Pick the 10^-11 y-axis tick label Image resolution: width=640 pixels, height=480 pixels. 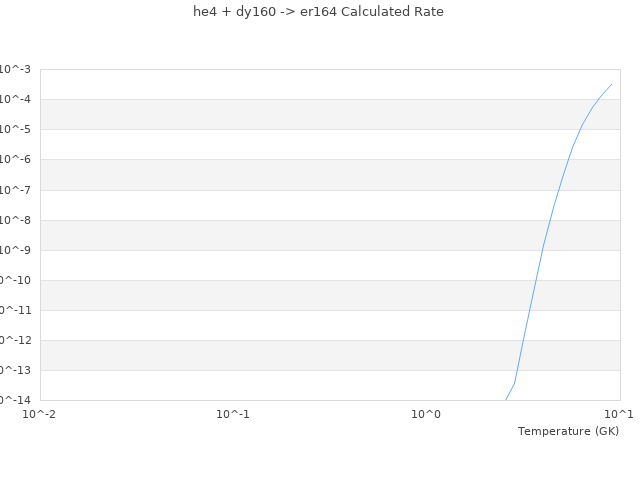pos(15,310)
